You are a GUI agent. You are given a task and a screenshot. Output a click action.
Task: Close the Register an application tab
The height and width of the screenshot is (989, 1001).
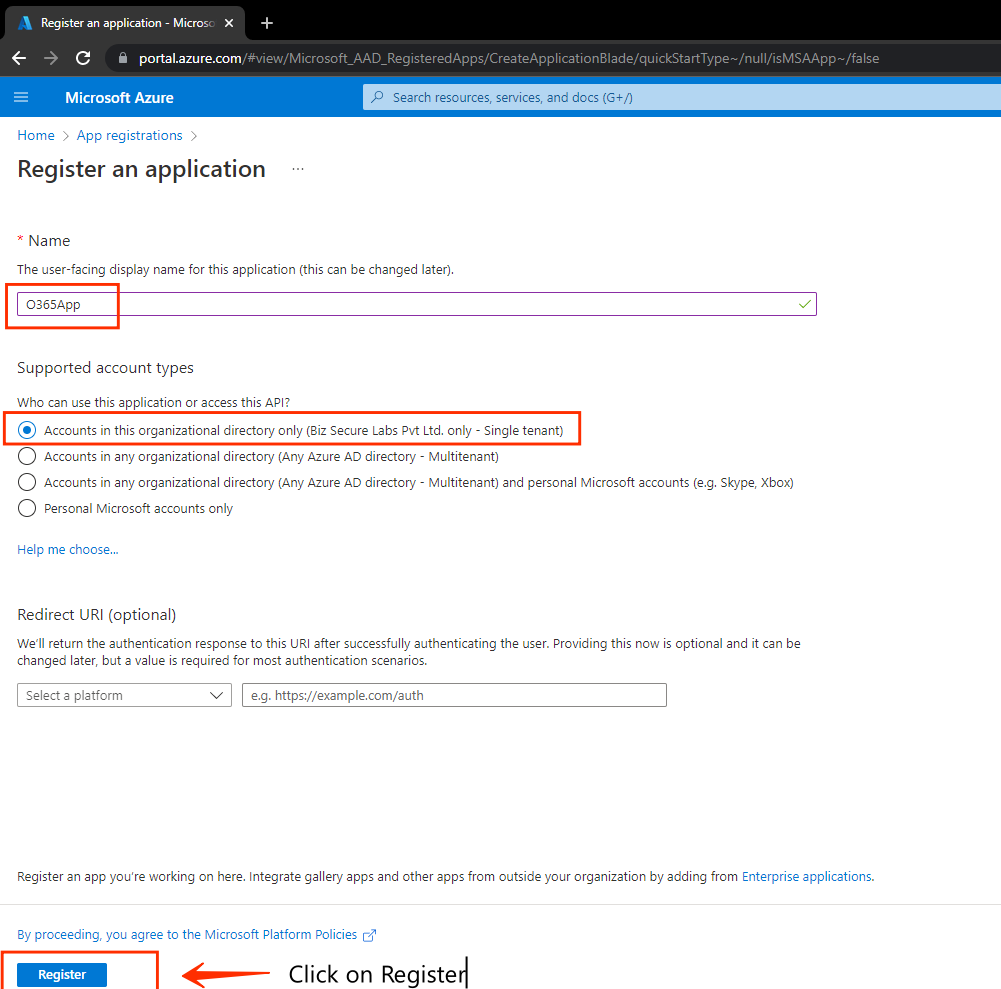pos(231,23)
